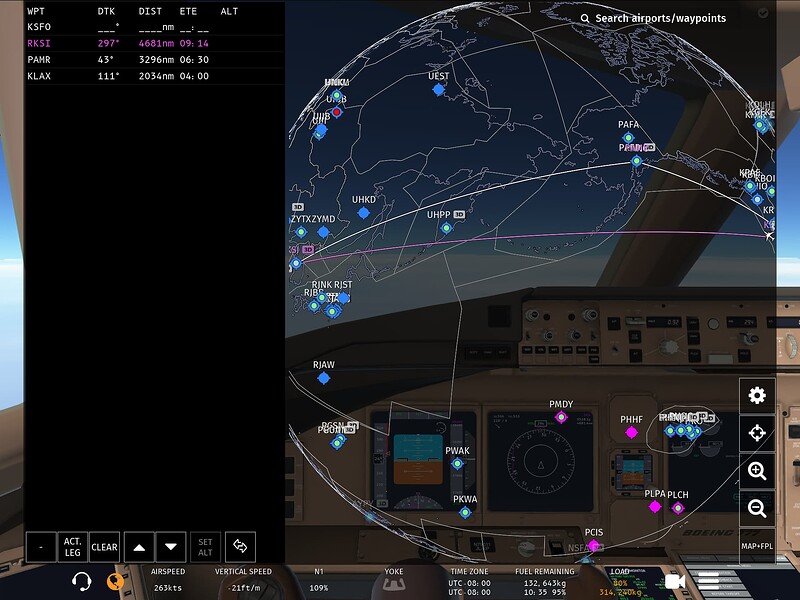This screenshot has height=600, width=800.
Task: Move waypoint up with arrow button
Action: [x=139, y=547]
